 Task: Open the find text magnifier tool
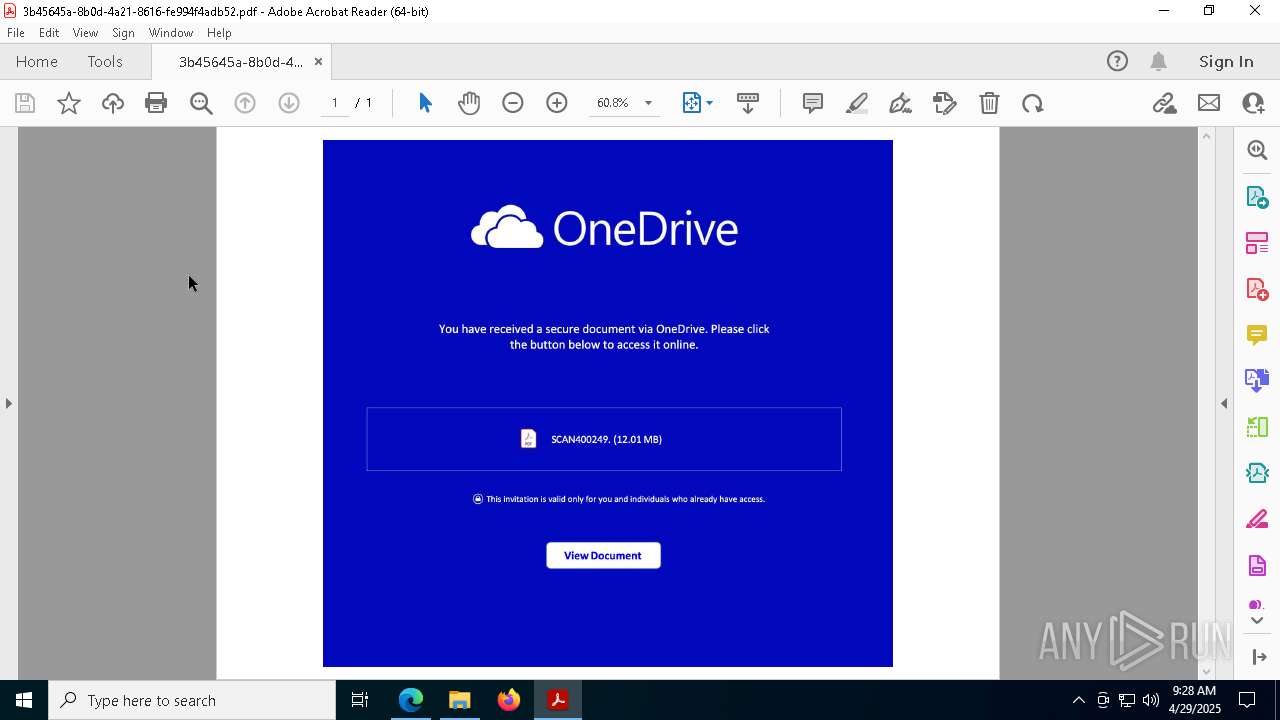tap(201, 103)
